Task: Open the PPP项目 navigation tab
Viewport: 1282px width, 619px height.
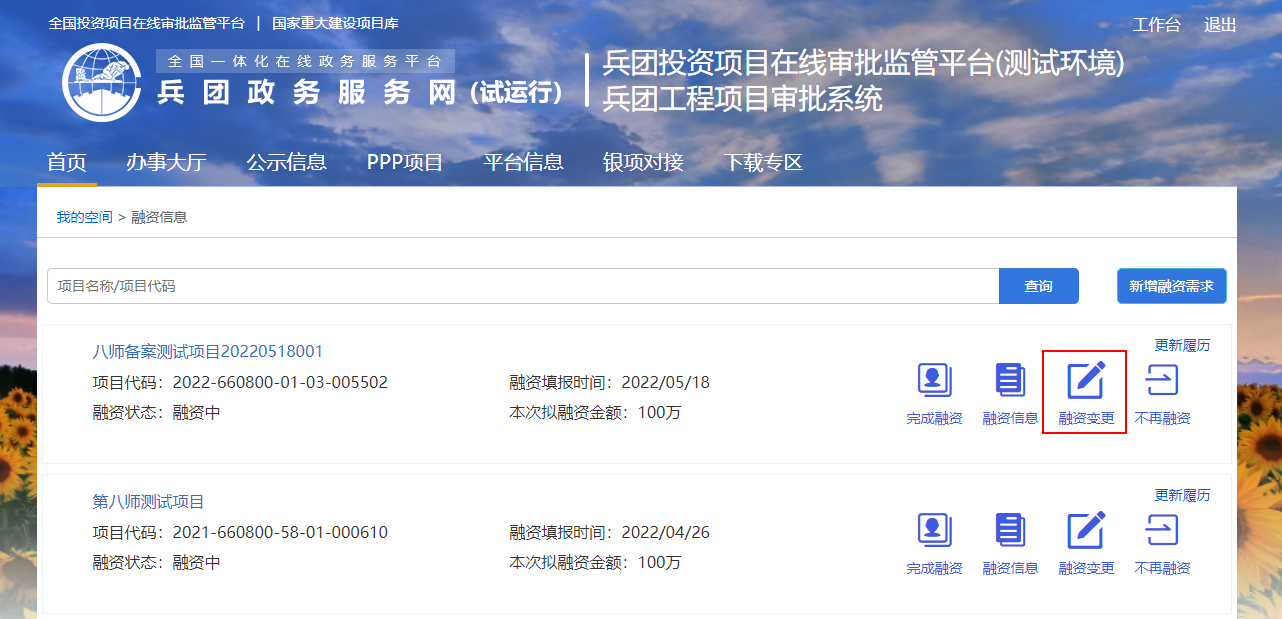Action: point(405,162)
